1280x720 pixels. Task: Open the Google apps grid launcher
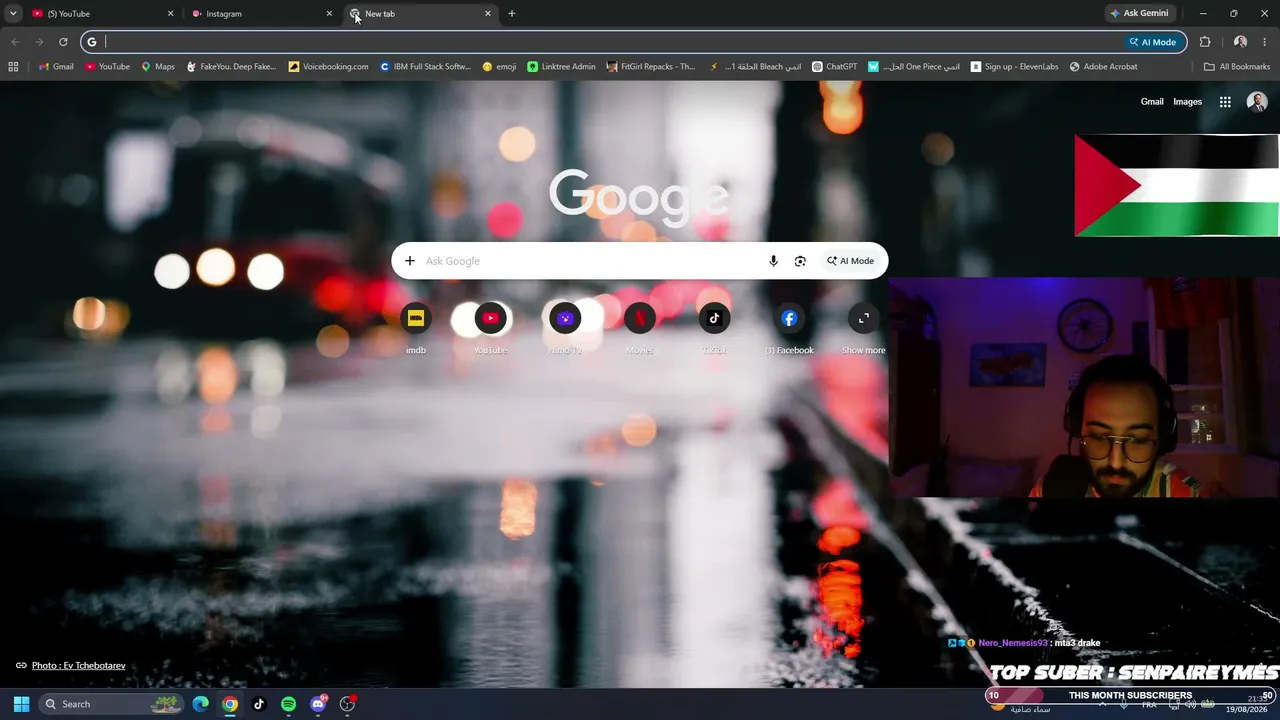point(1225,102)
